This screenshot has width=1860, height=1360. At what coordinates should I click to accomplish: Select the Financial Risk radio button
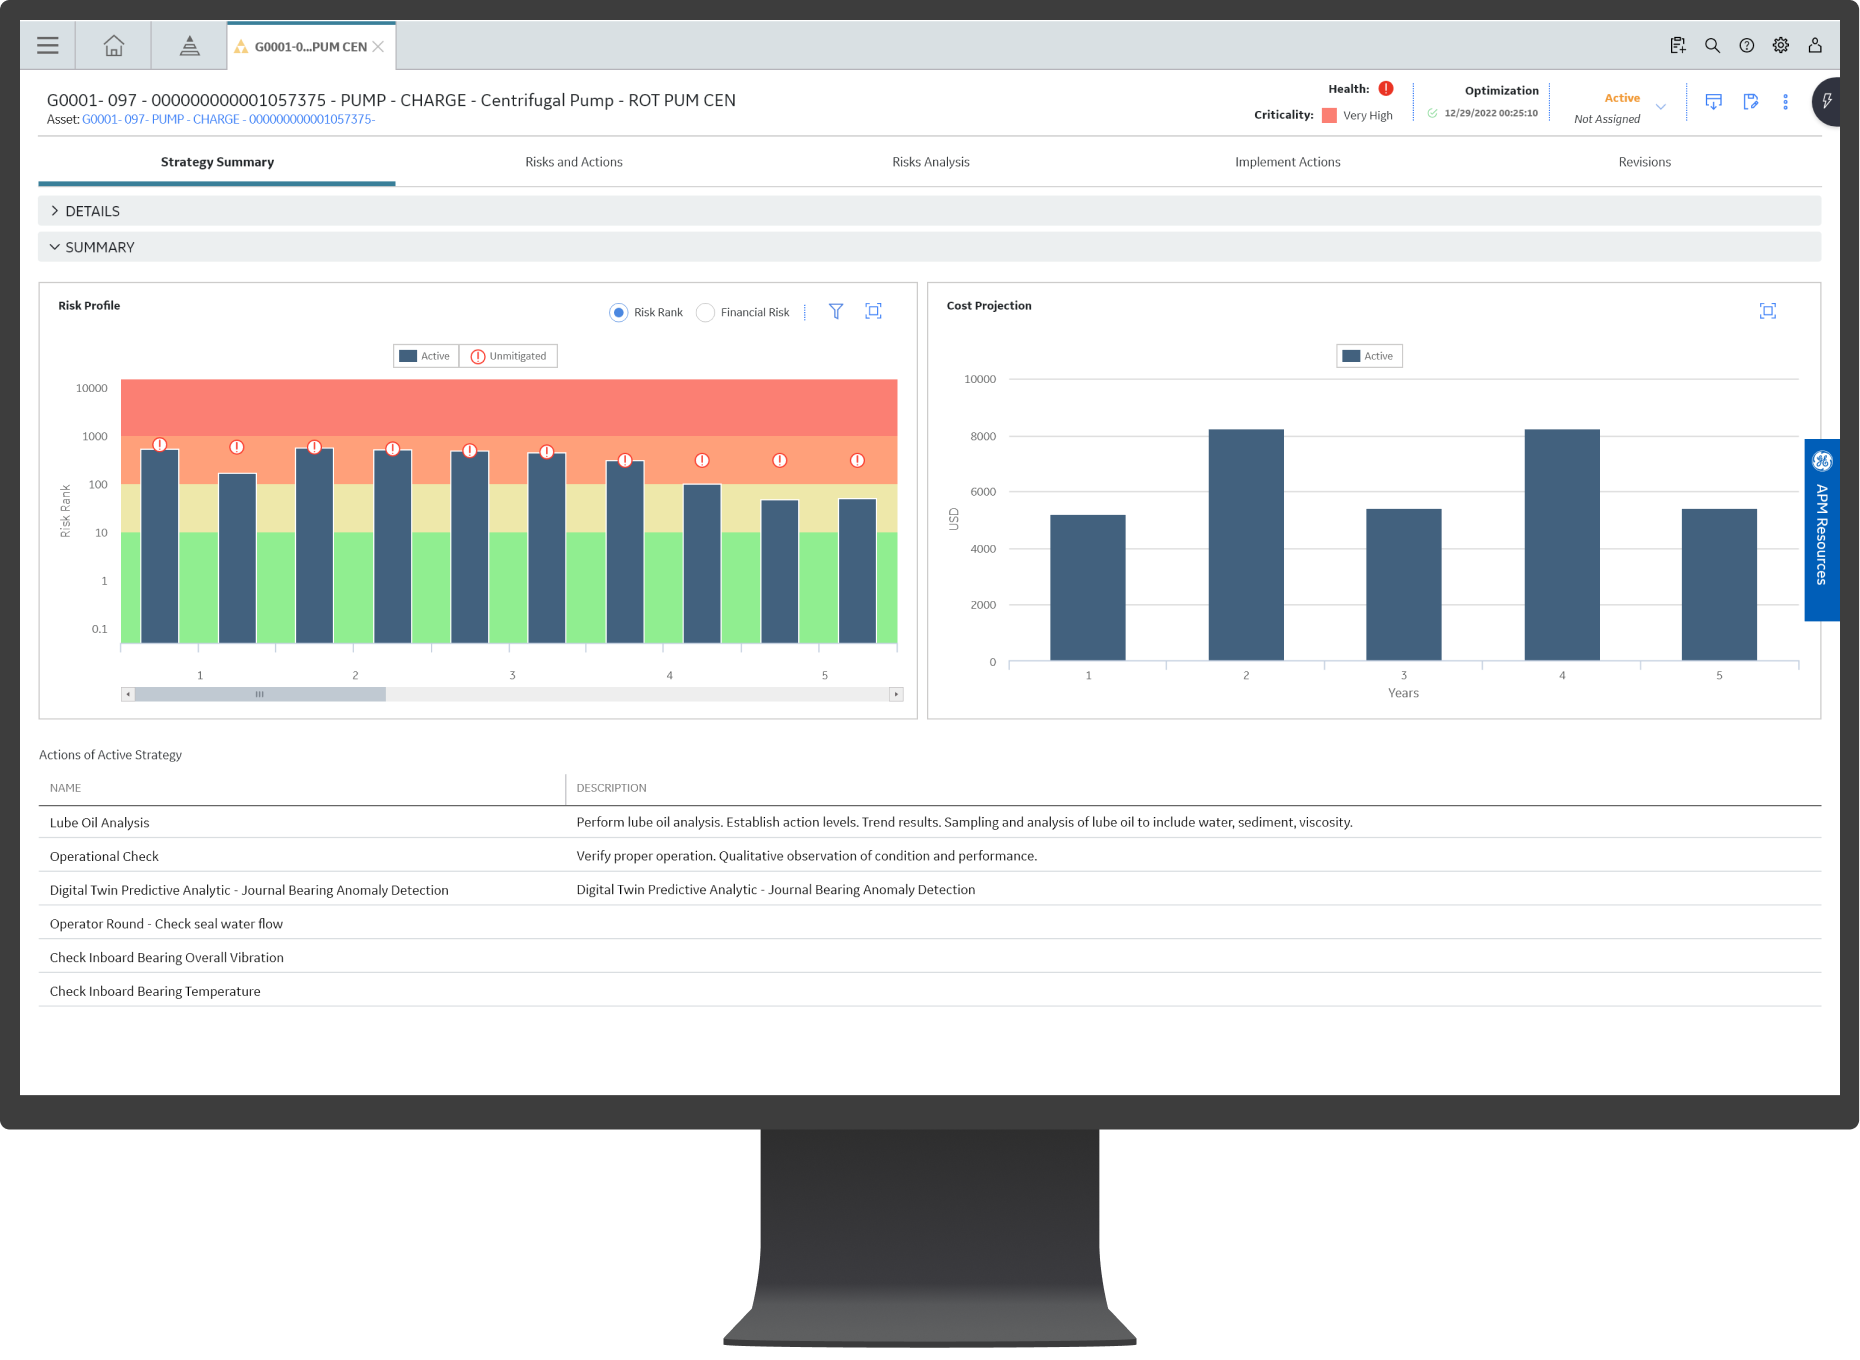(x=706, y=313)
